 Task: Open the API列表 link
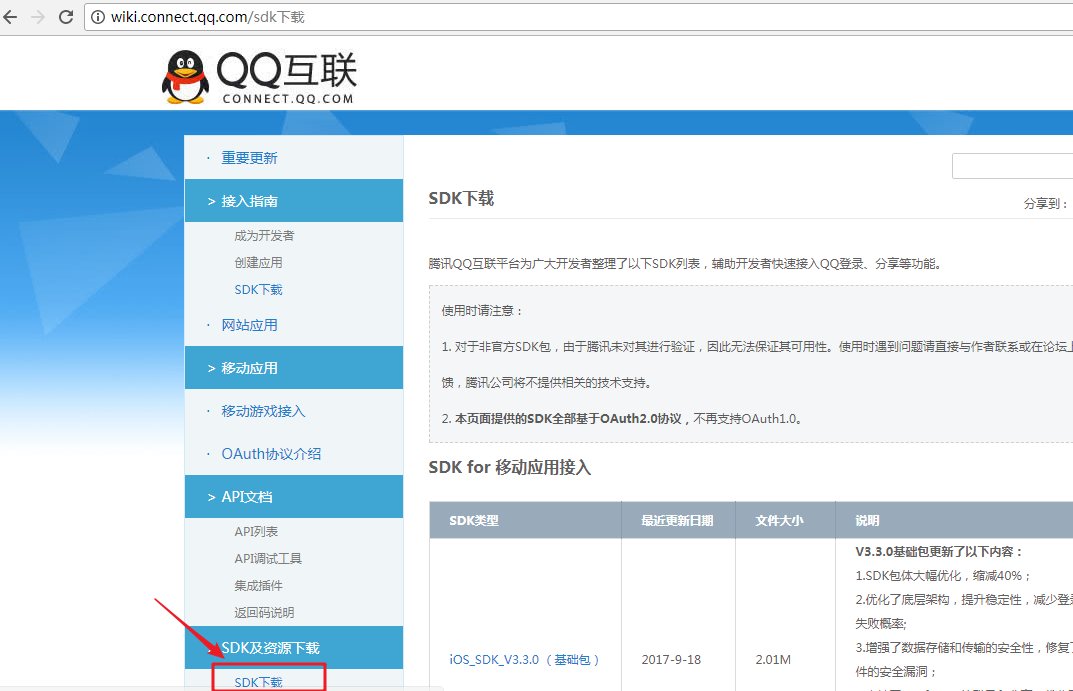click(x=256, y=532)
